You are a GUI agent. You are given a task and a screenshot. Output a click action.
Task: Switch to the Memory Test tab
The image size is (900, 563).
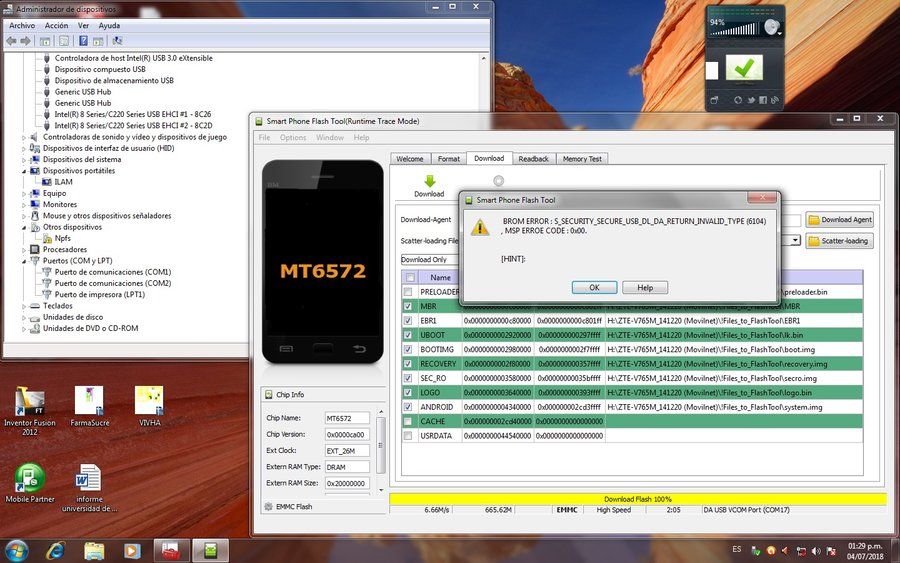pos(582,159)
